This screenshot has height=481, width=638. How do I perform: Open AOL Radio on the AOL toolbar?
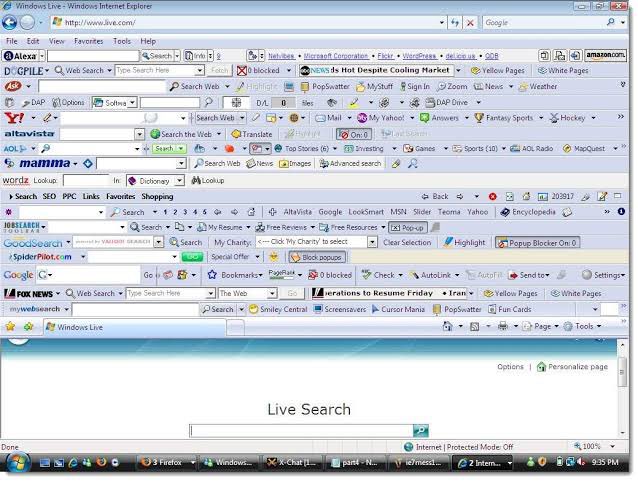point(532,149)
